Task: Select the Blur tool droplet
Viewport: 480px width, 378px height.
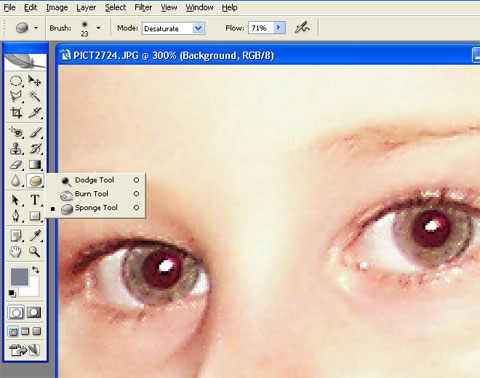Action: (x=16, y=181)
